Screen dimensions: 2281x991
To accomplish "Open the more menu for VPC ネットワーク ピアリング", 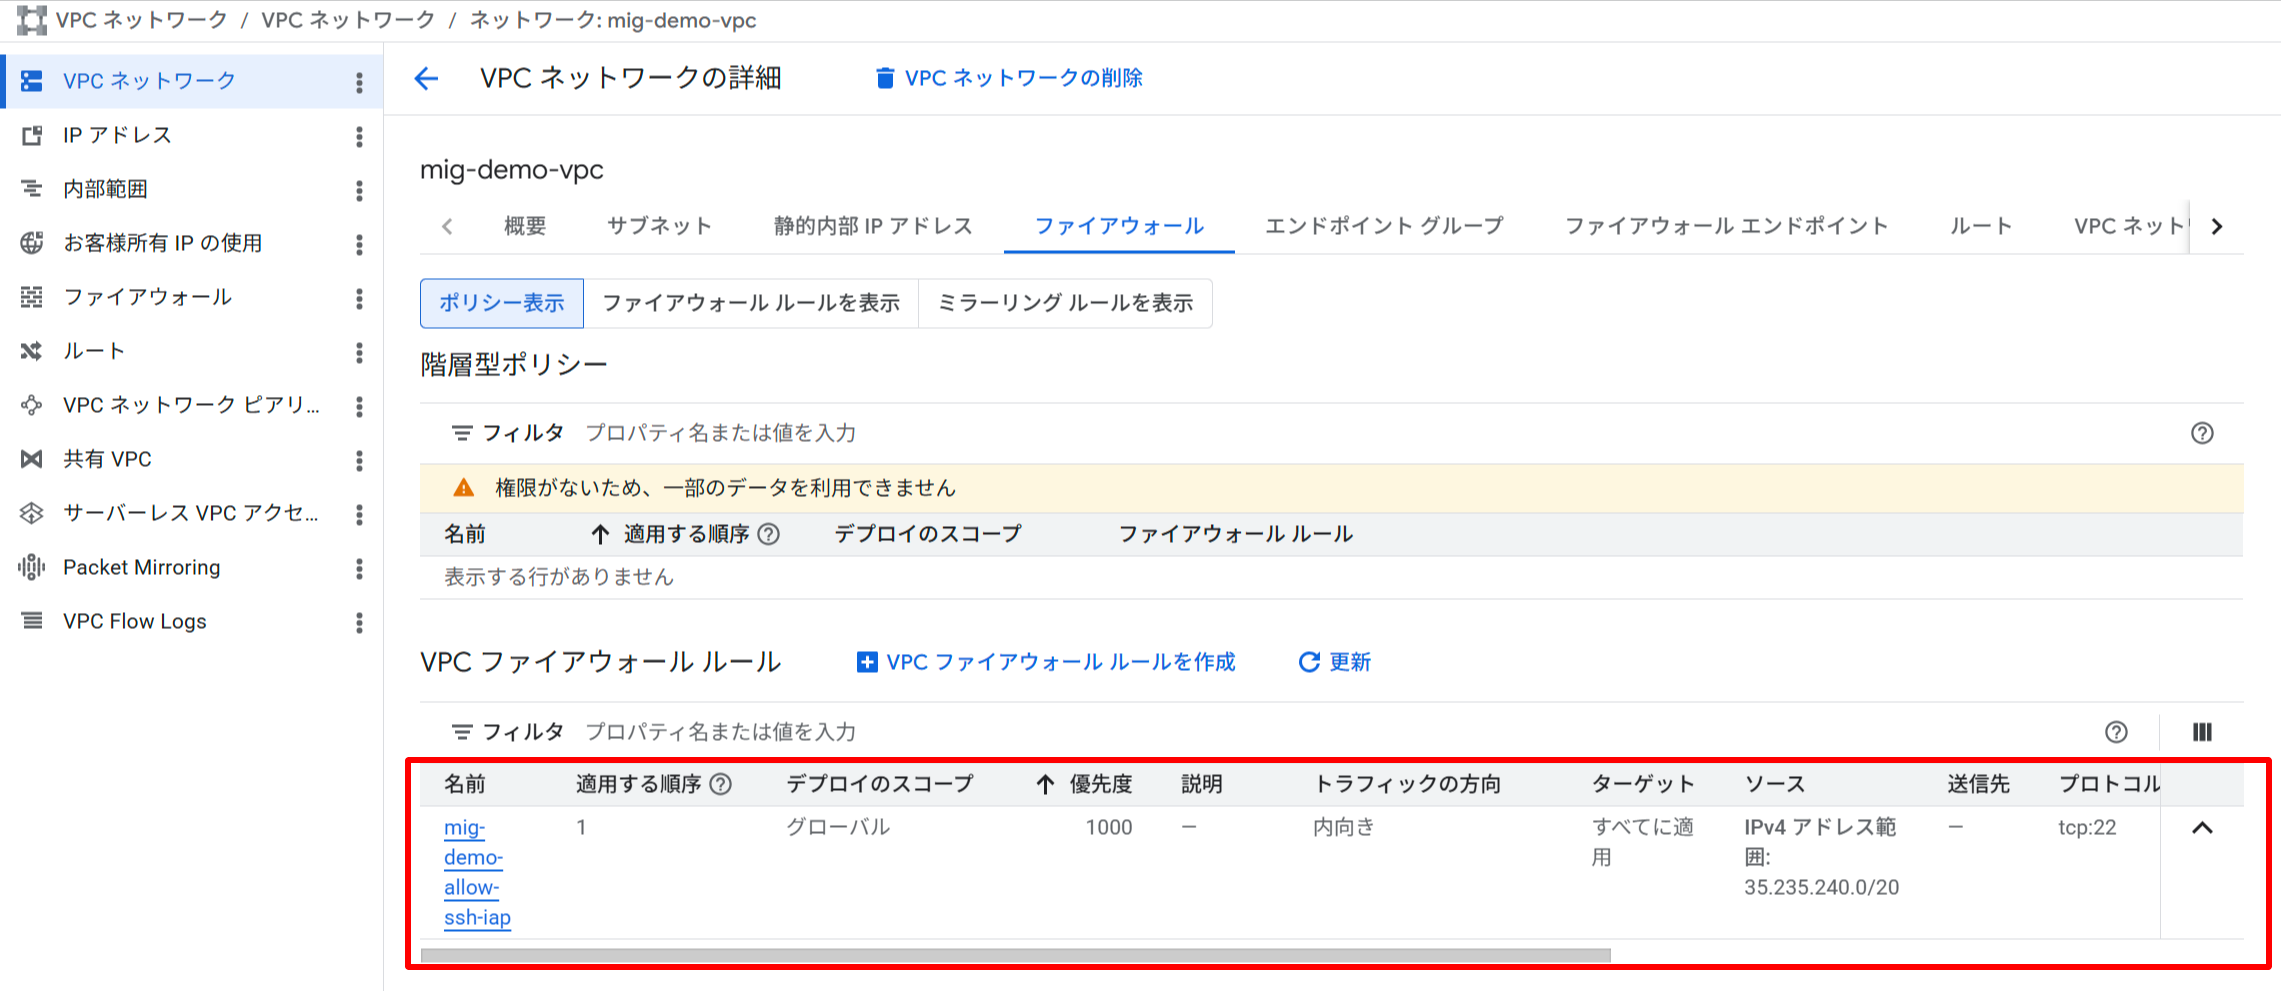I will tap(359, 406).
